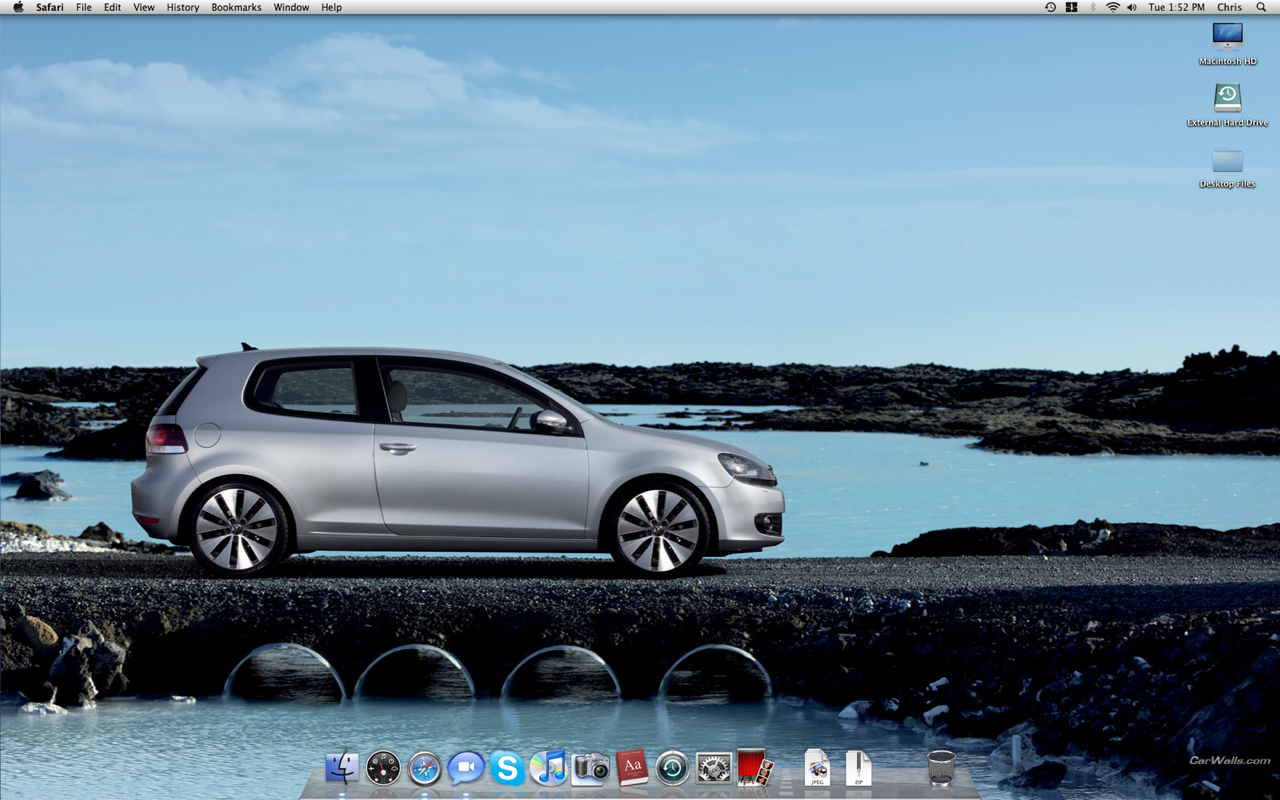Select the Macintosh HD desktop drive
The height and width of the screenshot is (800, 1280).
pyautogui.click(x=1227, y=38)
